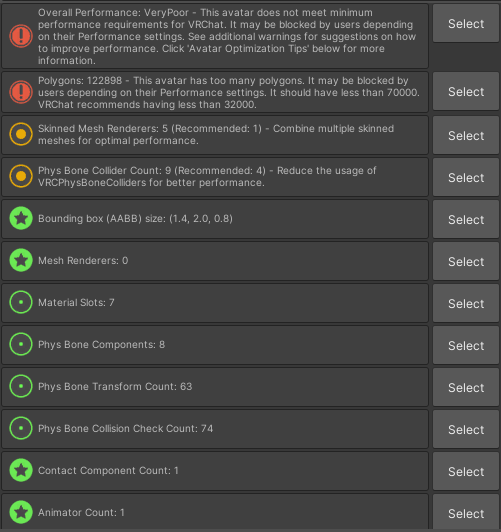This screenshot has width=501, height=532.
Task: Click the green circle icon for Phys Bone Components
Action: coord(21,344)
